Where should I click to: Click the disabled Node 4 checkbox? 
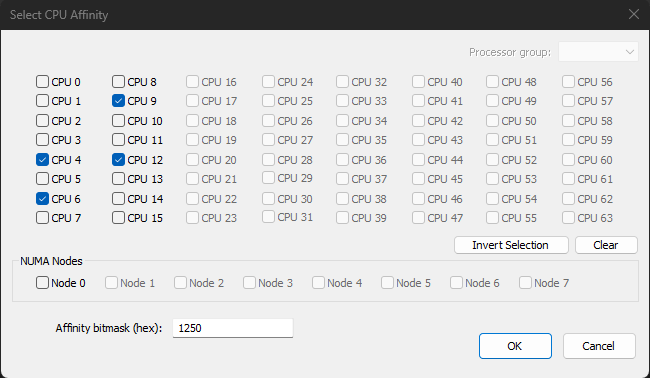coord(318,283)
